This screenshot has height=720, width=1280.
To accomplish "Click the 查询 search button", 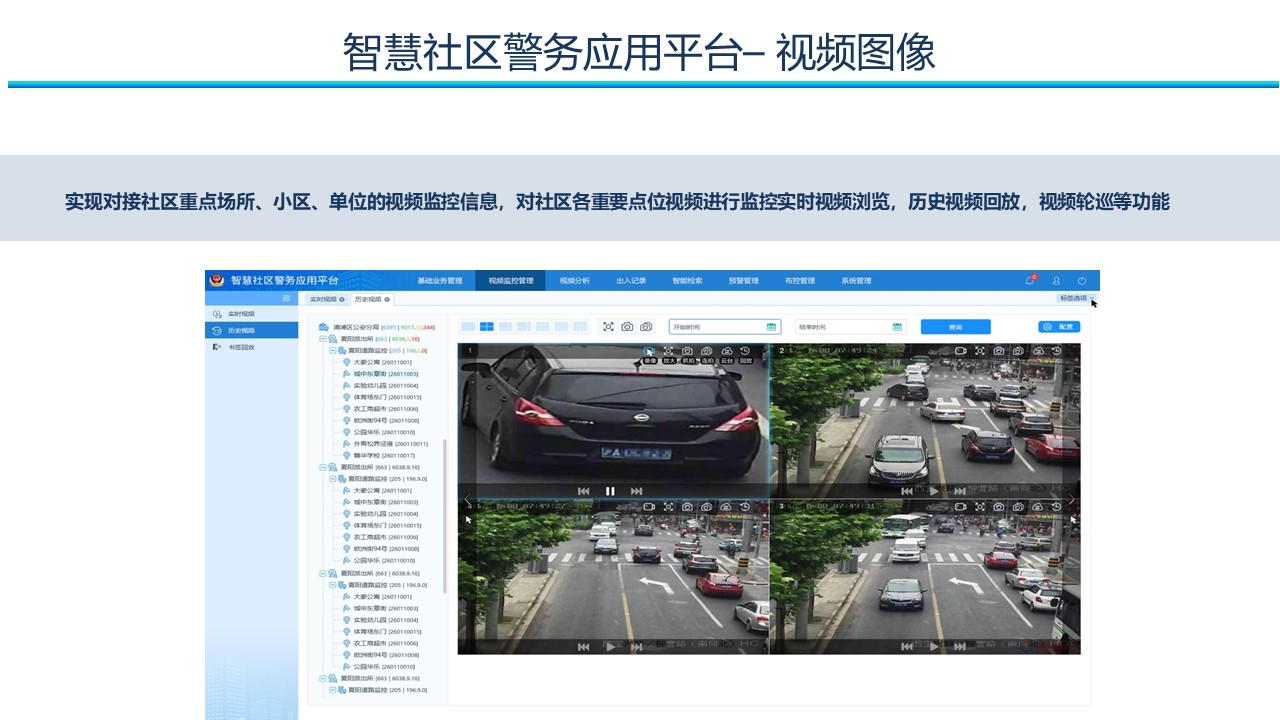I will pyautogui.click(x=955, y=327).
